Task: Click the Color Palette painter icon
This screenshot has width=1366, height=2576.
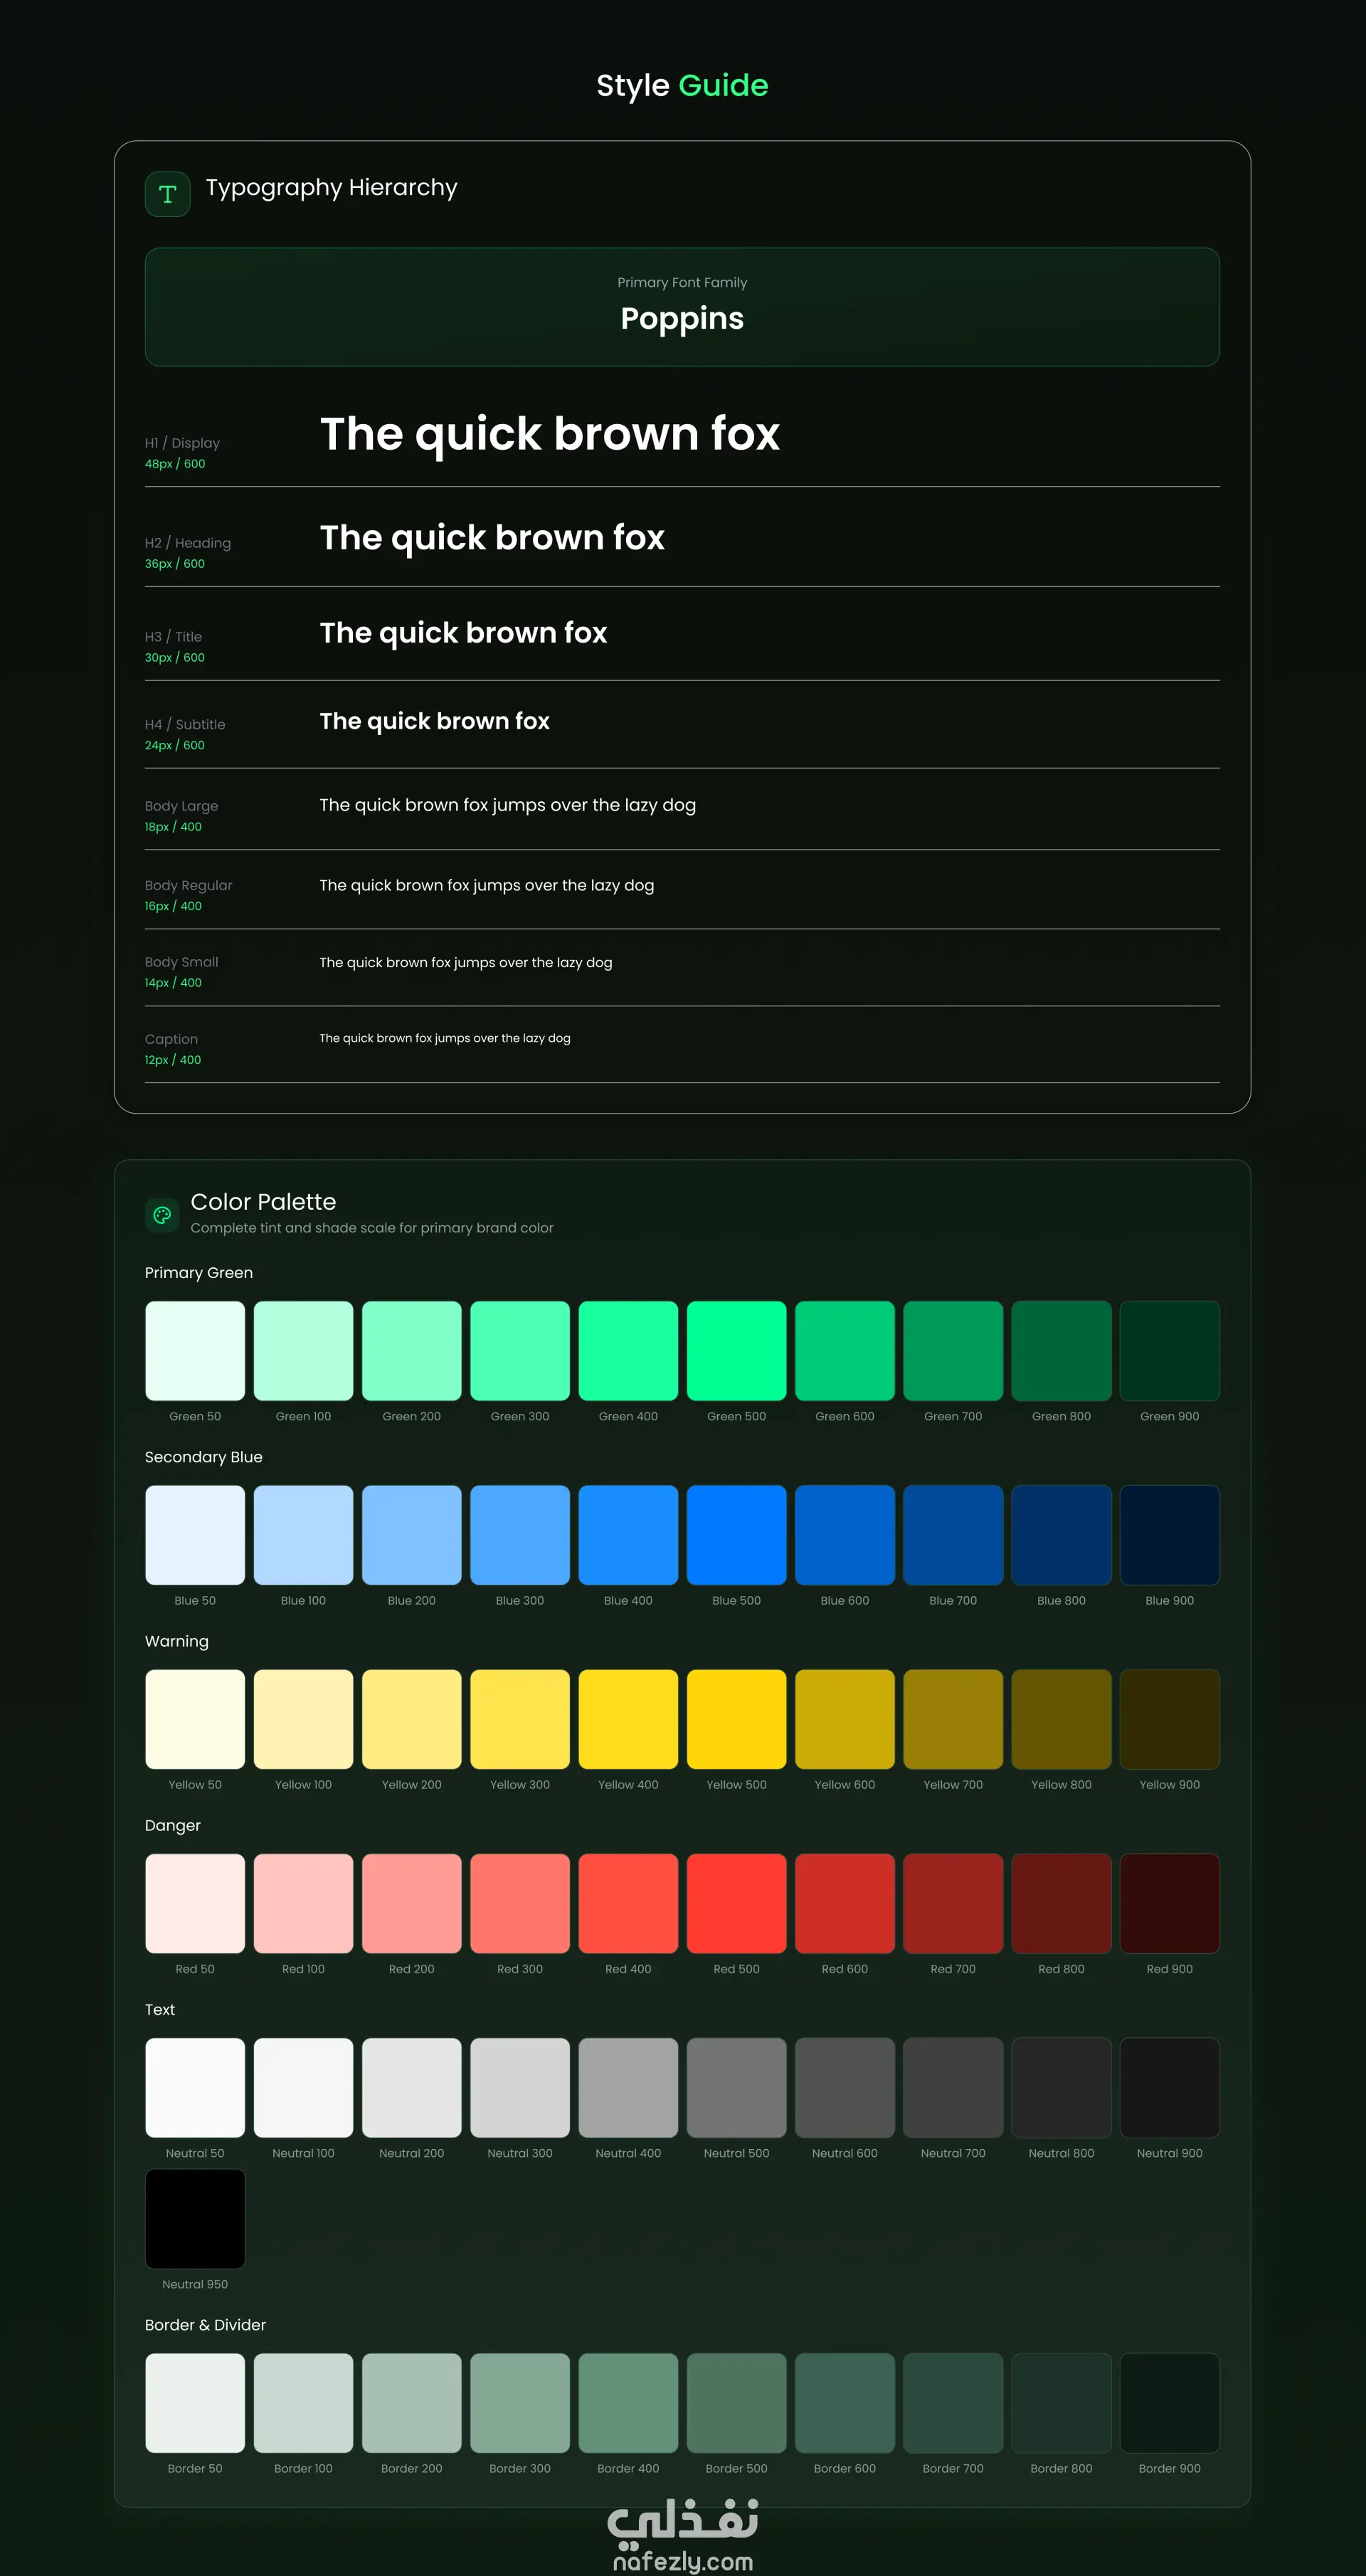Action: 162,1215
